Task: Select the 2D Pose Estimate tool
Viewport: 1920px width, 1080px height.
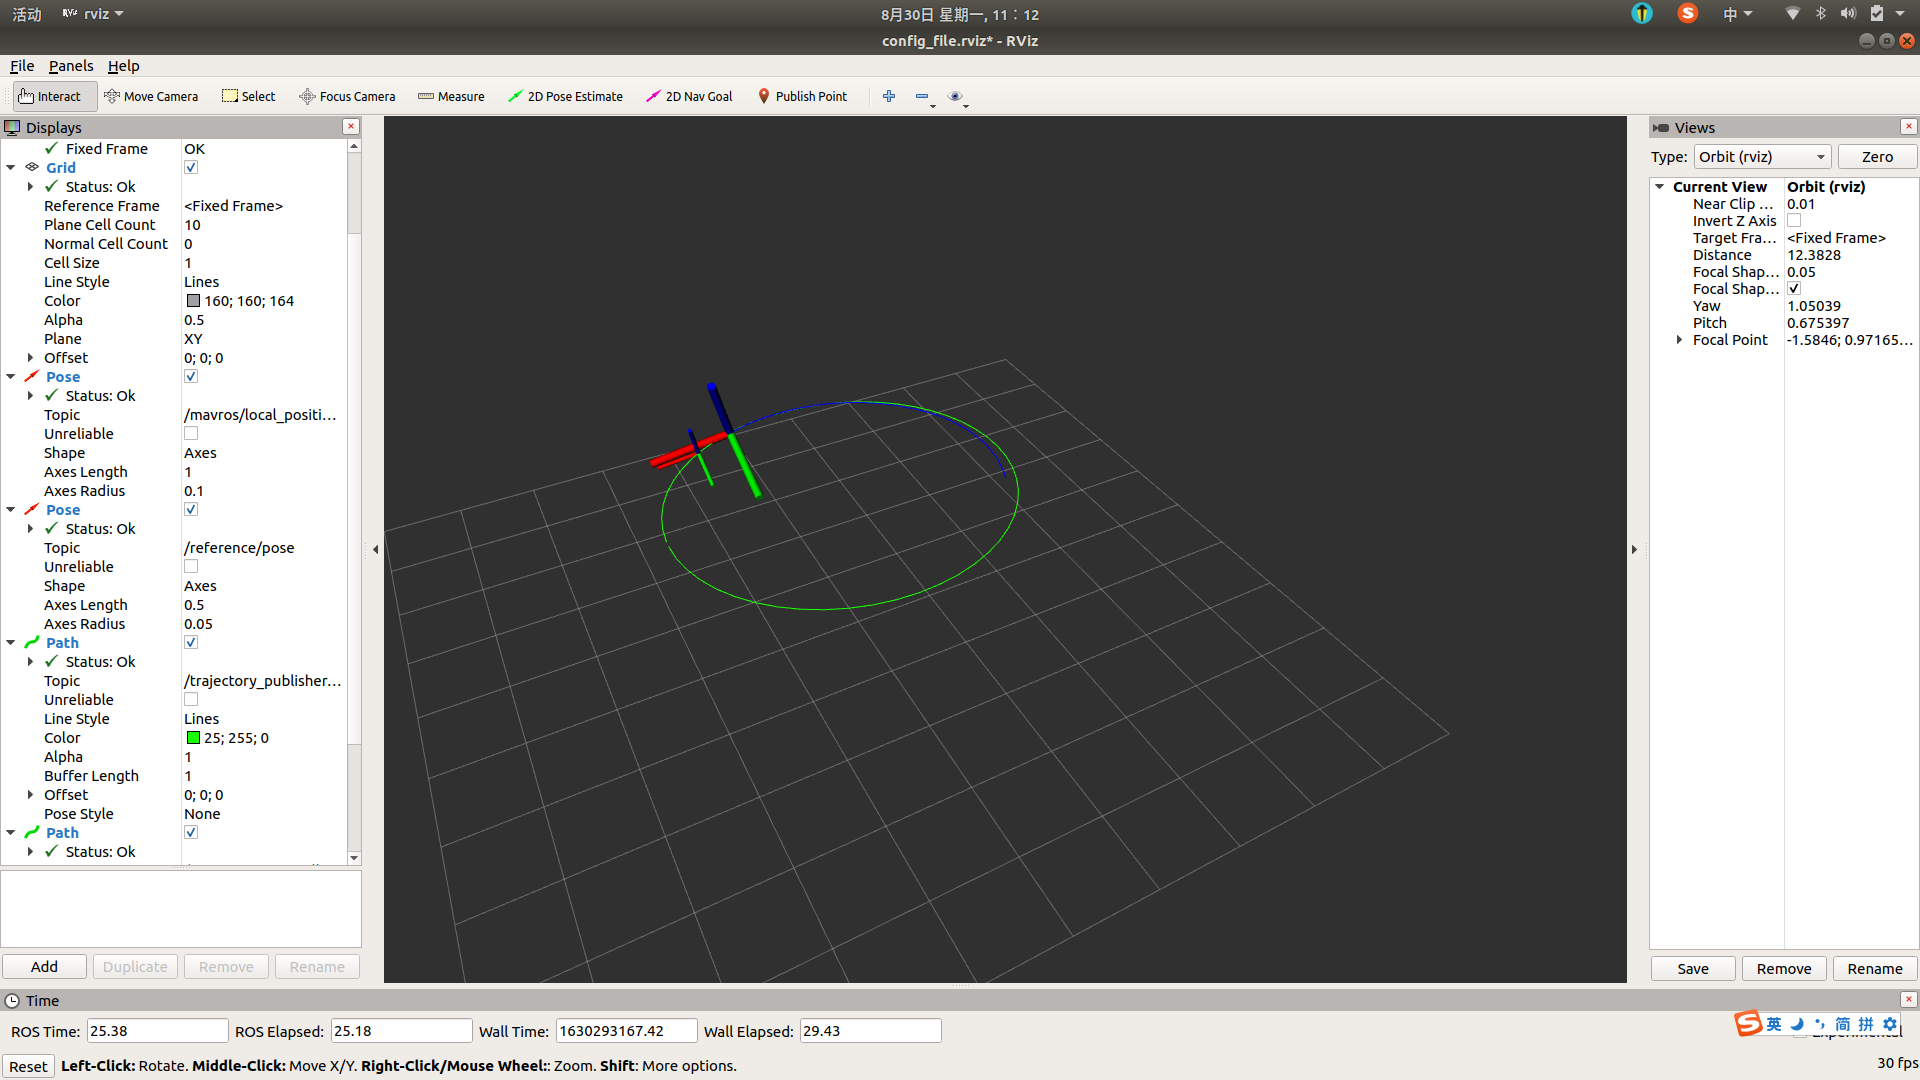Action: [566, 96]
